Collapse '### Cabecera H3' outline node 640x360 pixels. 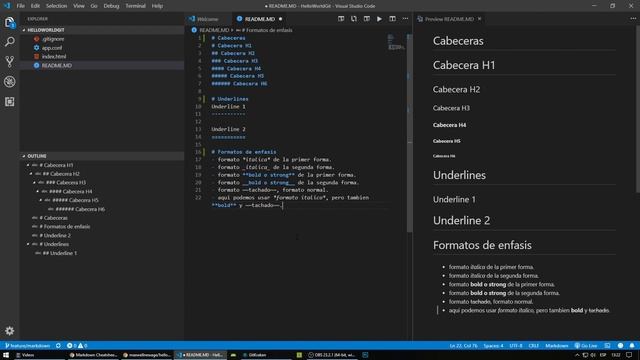click(34, 183)
